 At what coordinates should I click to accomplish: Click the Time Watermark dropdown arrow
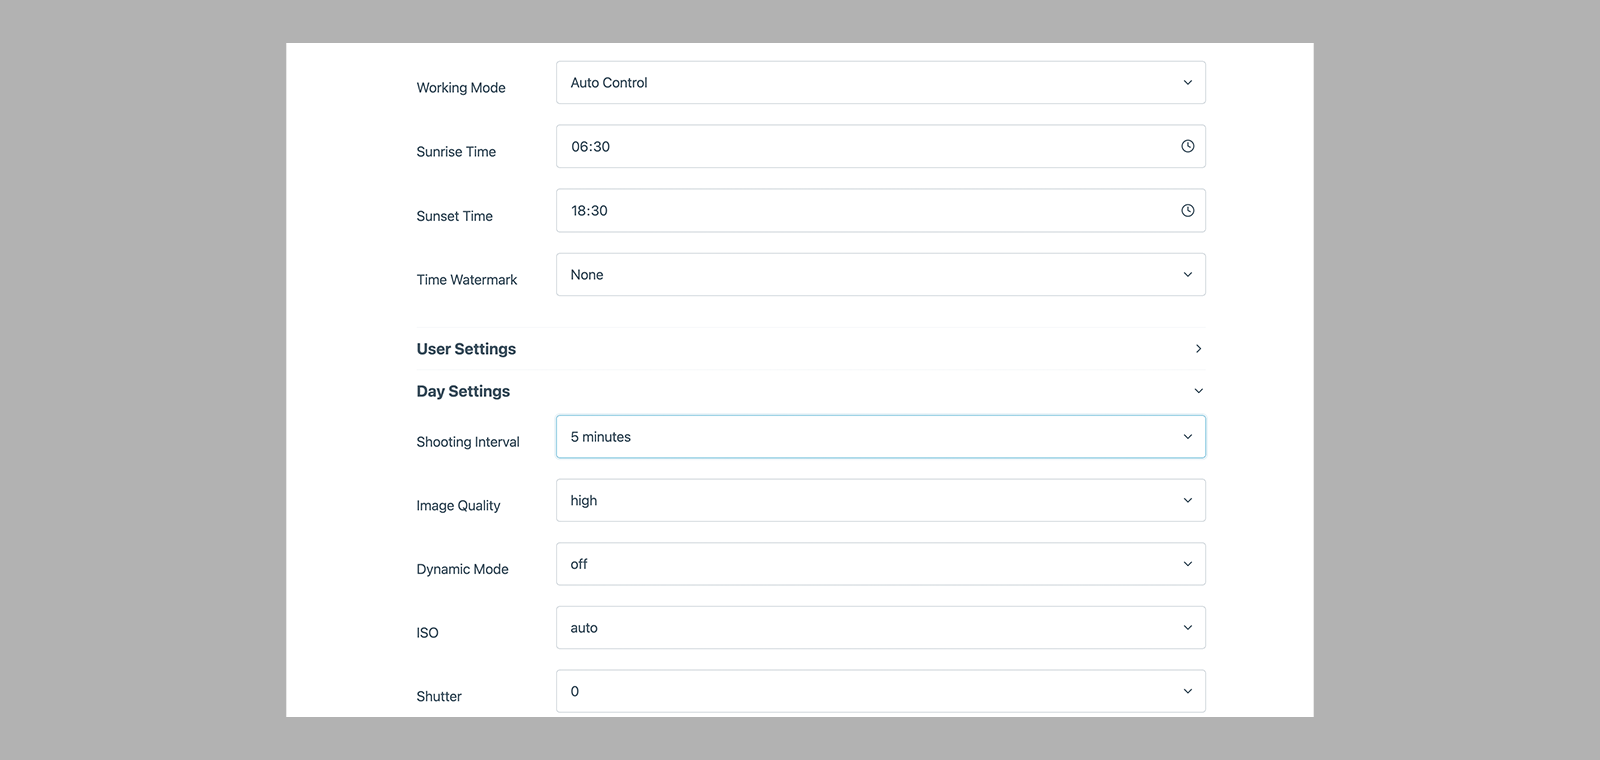[1187, 275]
